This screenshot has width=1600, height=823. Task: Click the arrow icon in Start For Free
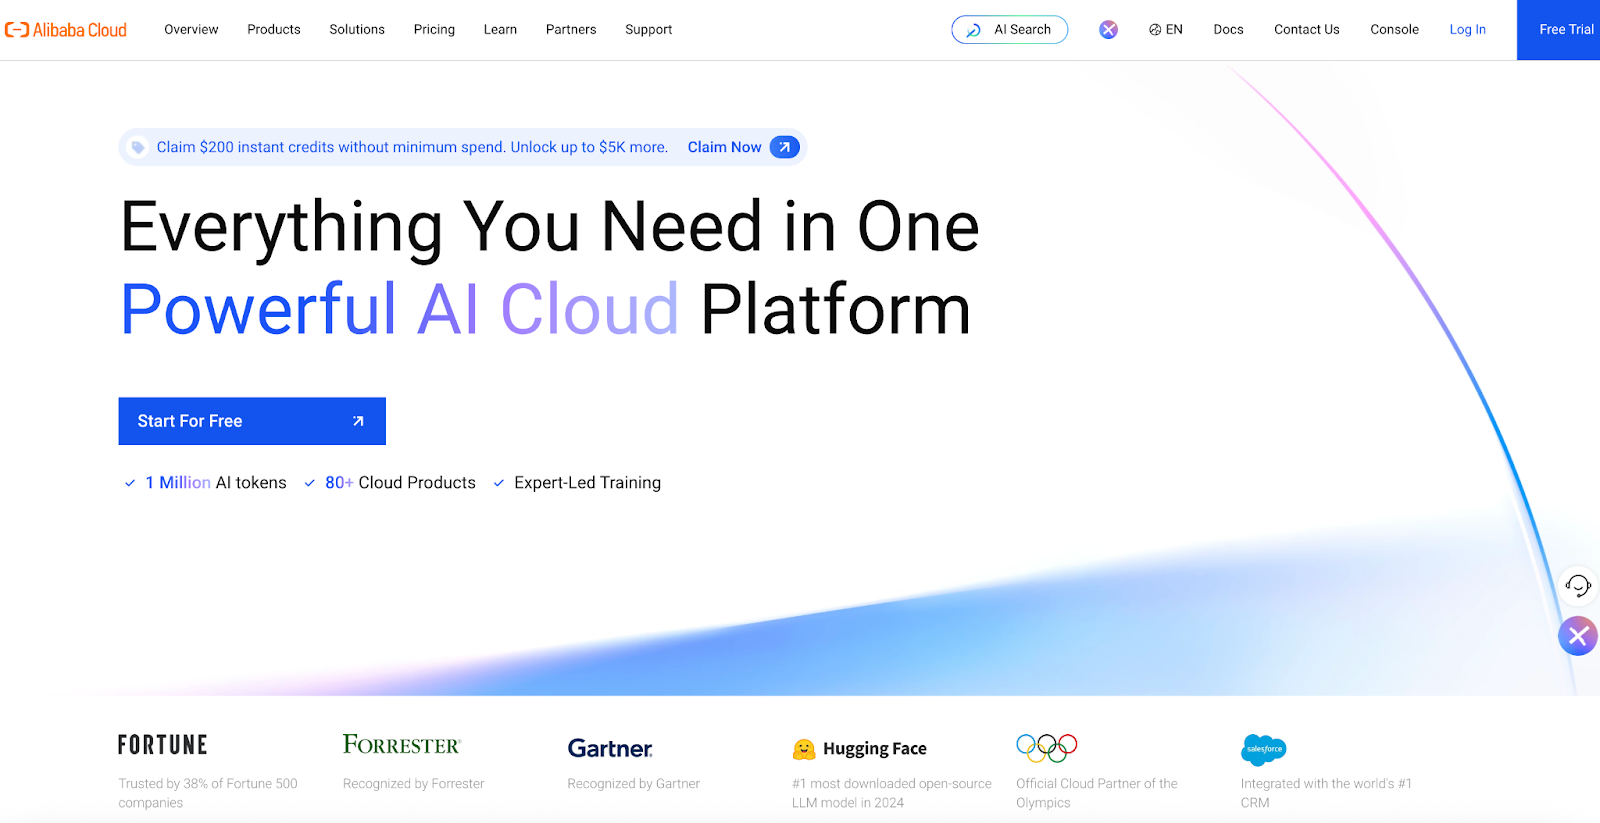tap(358, 421)
